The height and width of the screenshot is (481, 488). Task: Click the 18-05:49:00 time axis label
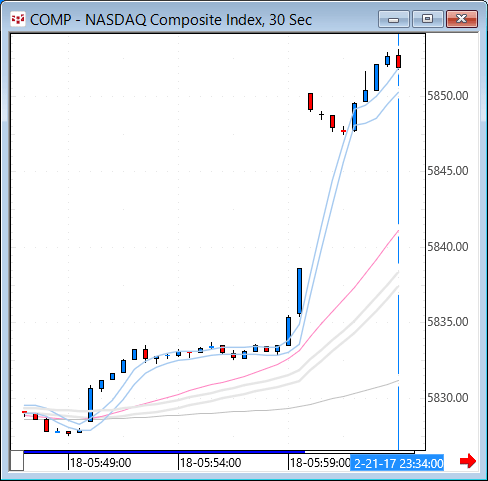point(101,463)
